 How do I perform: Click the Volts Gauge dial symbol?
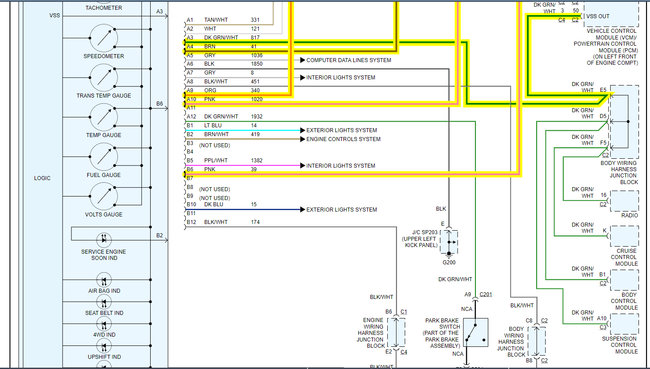coord(104,197)
